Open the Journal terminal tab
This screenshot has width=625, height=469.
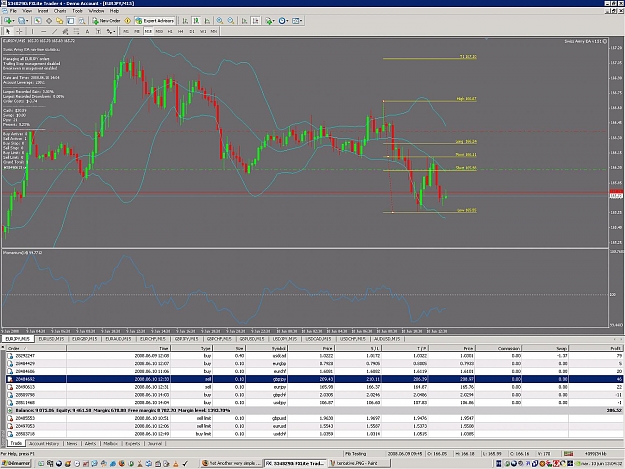[155, 443]
